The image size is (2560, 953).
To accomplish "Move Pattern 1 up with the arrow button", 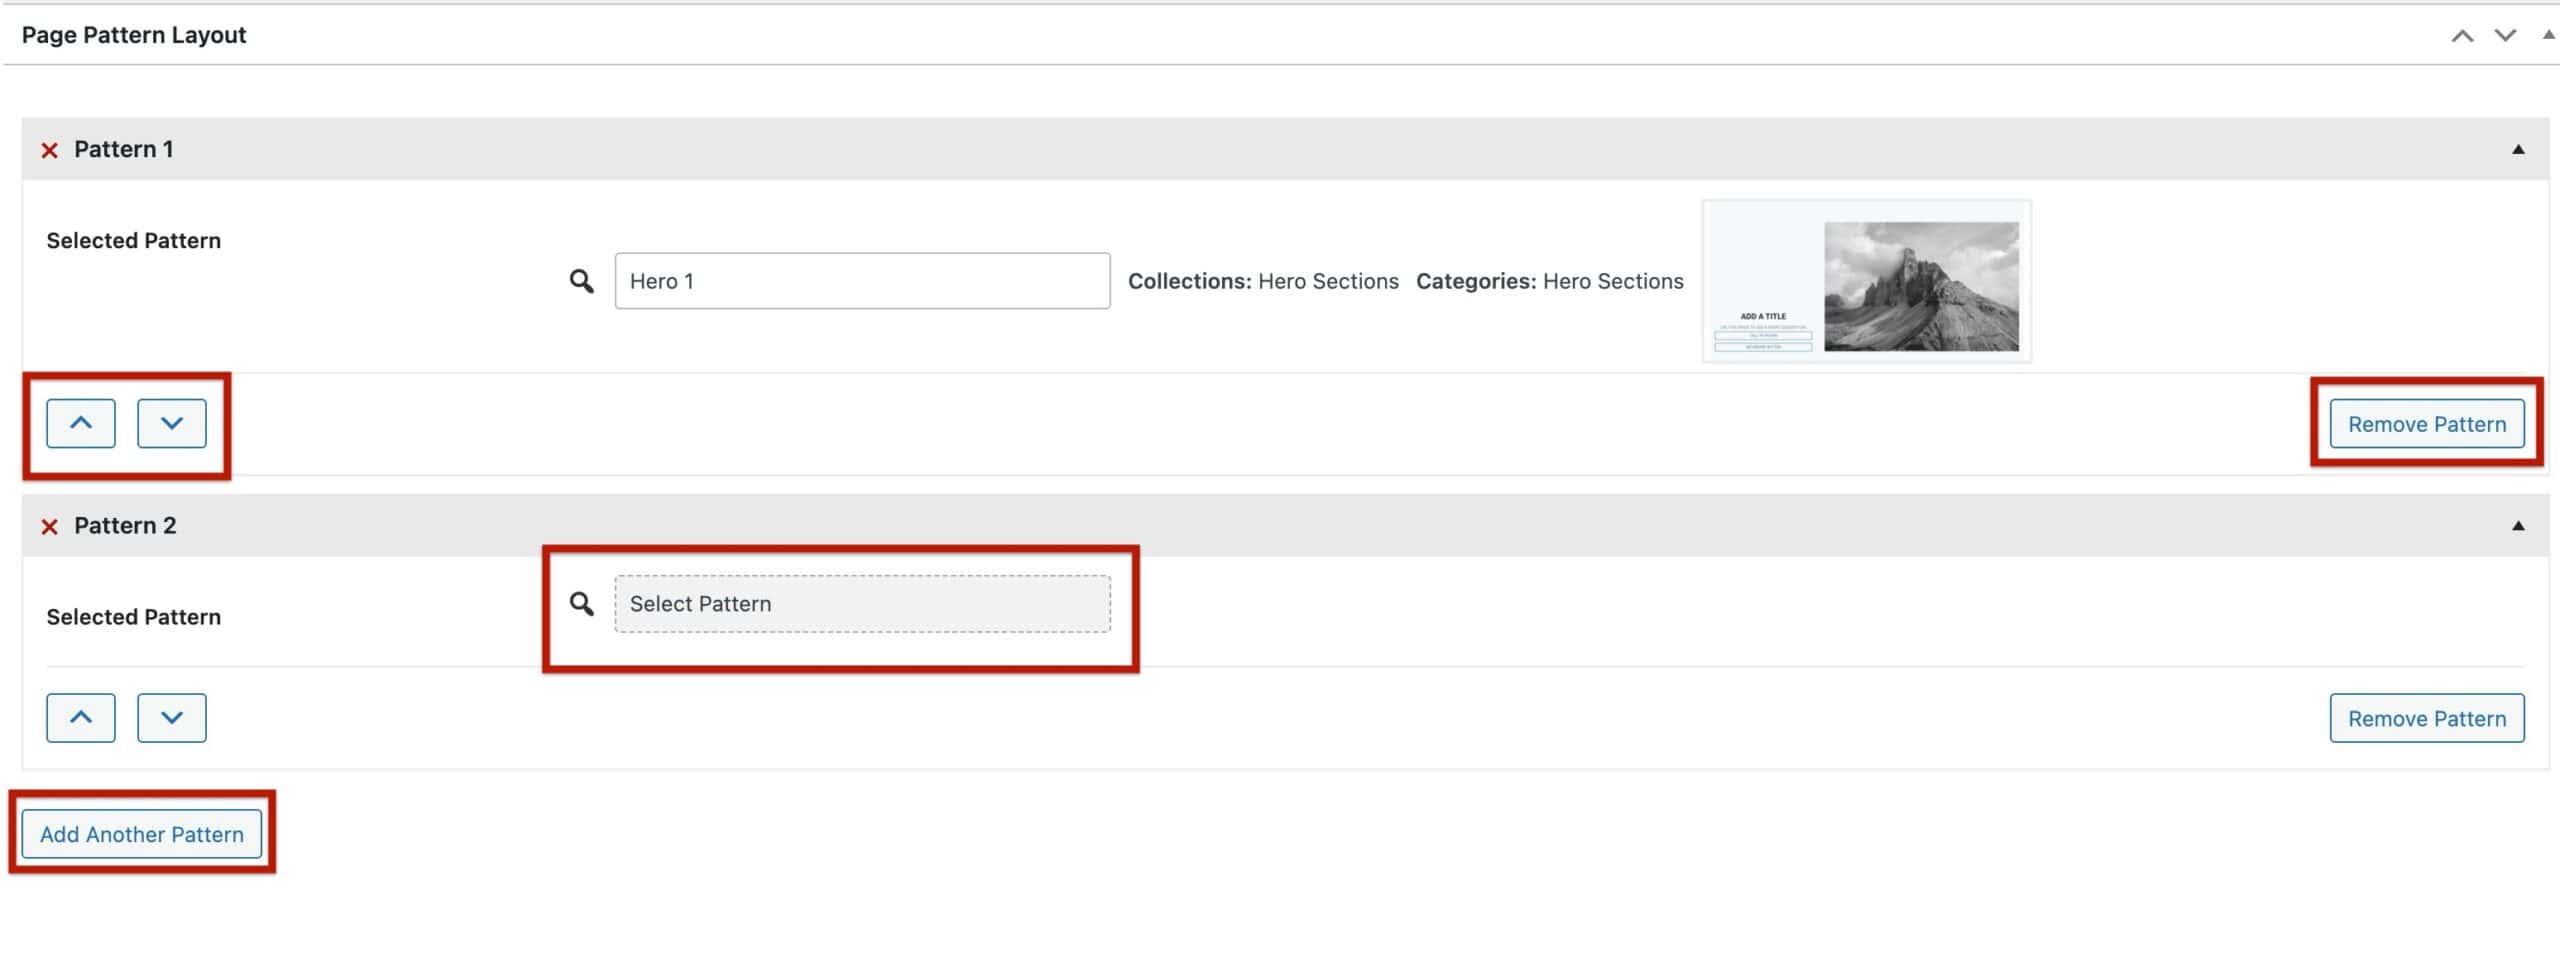I will tap(81, 423).
